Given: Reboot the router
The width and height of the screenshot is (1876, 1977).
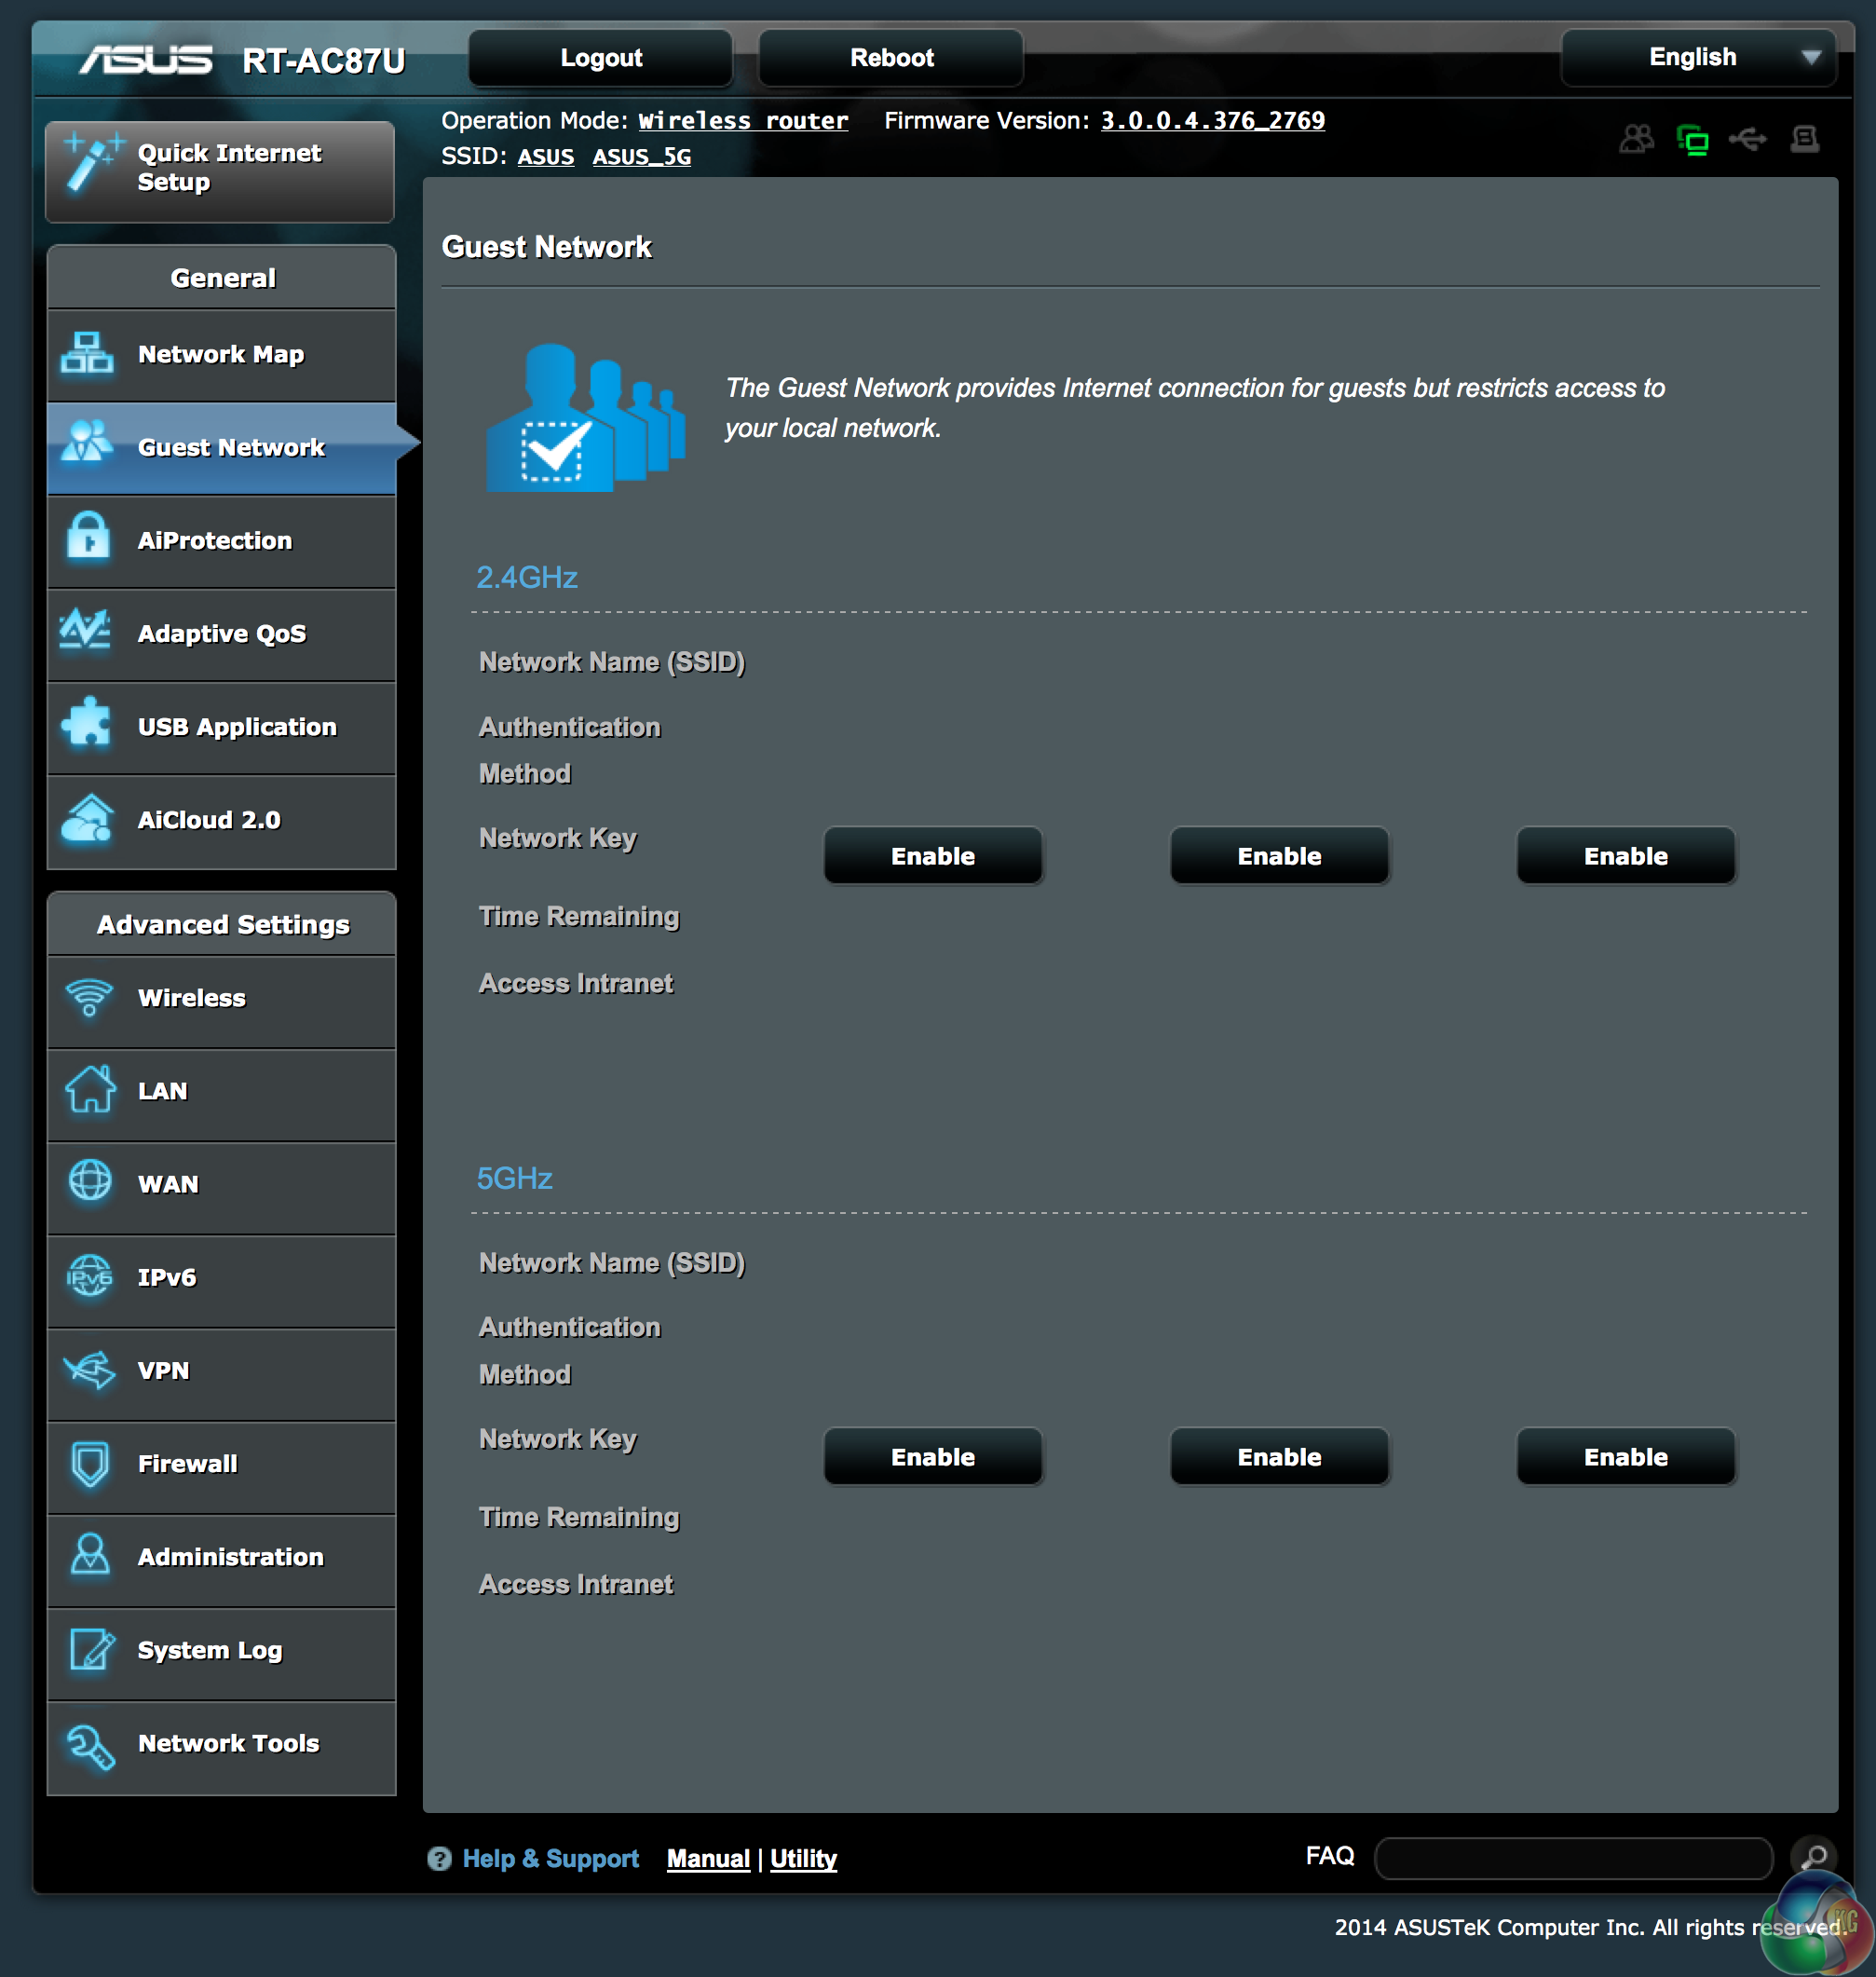Looking at the screenshot, I should [891, 57].
